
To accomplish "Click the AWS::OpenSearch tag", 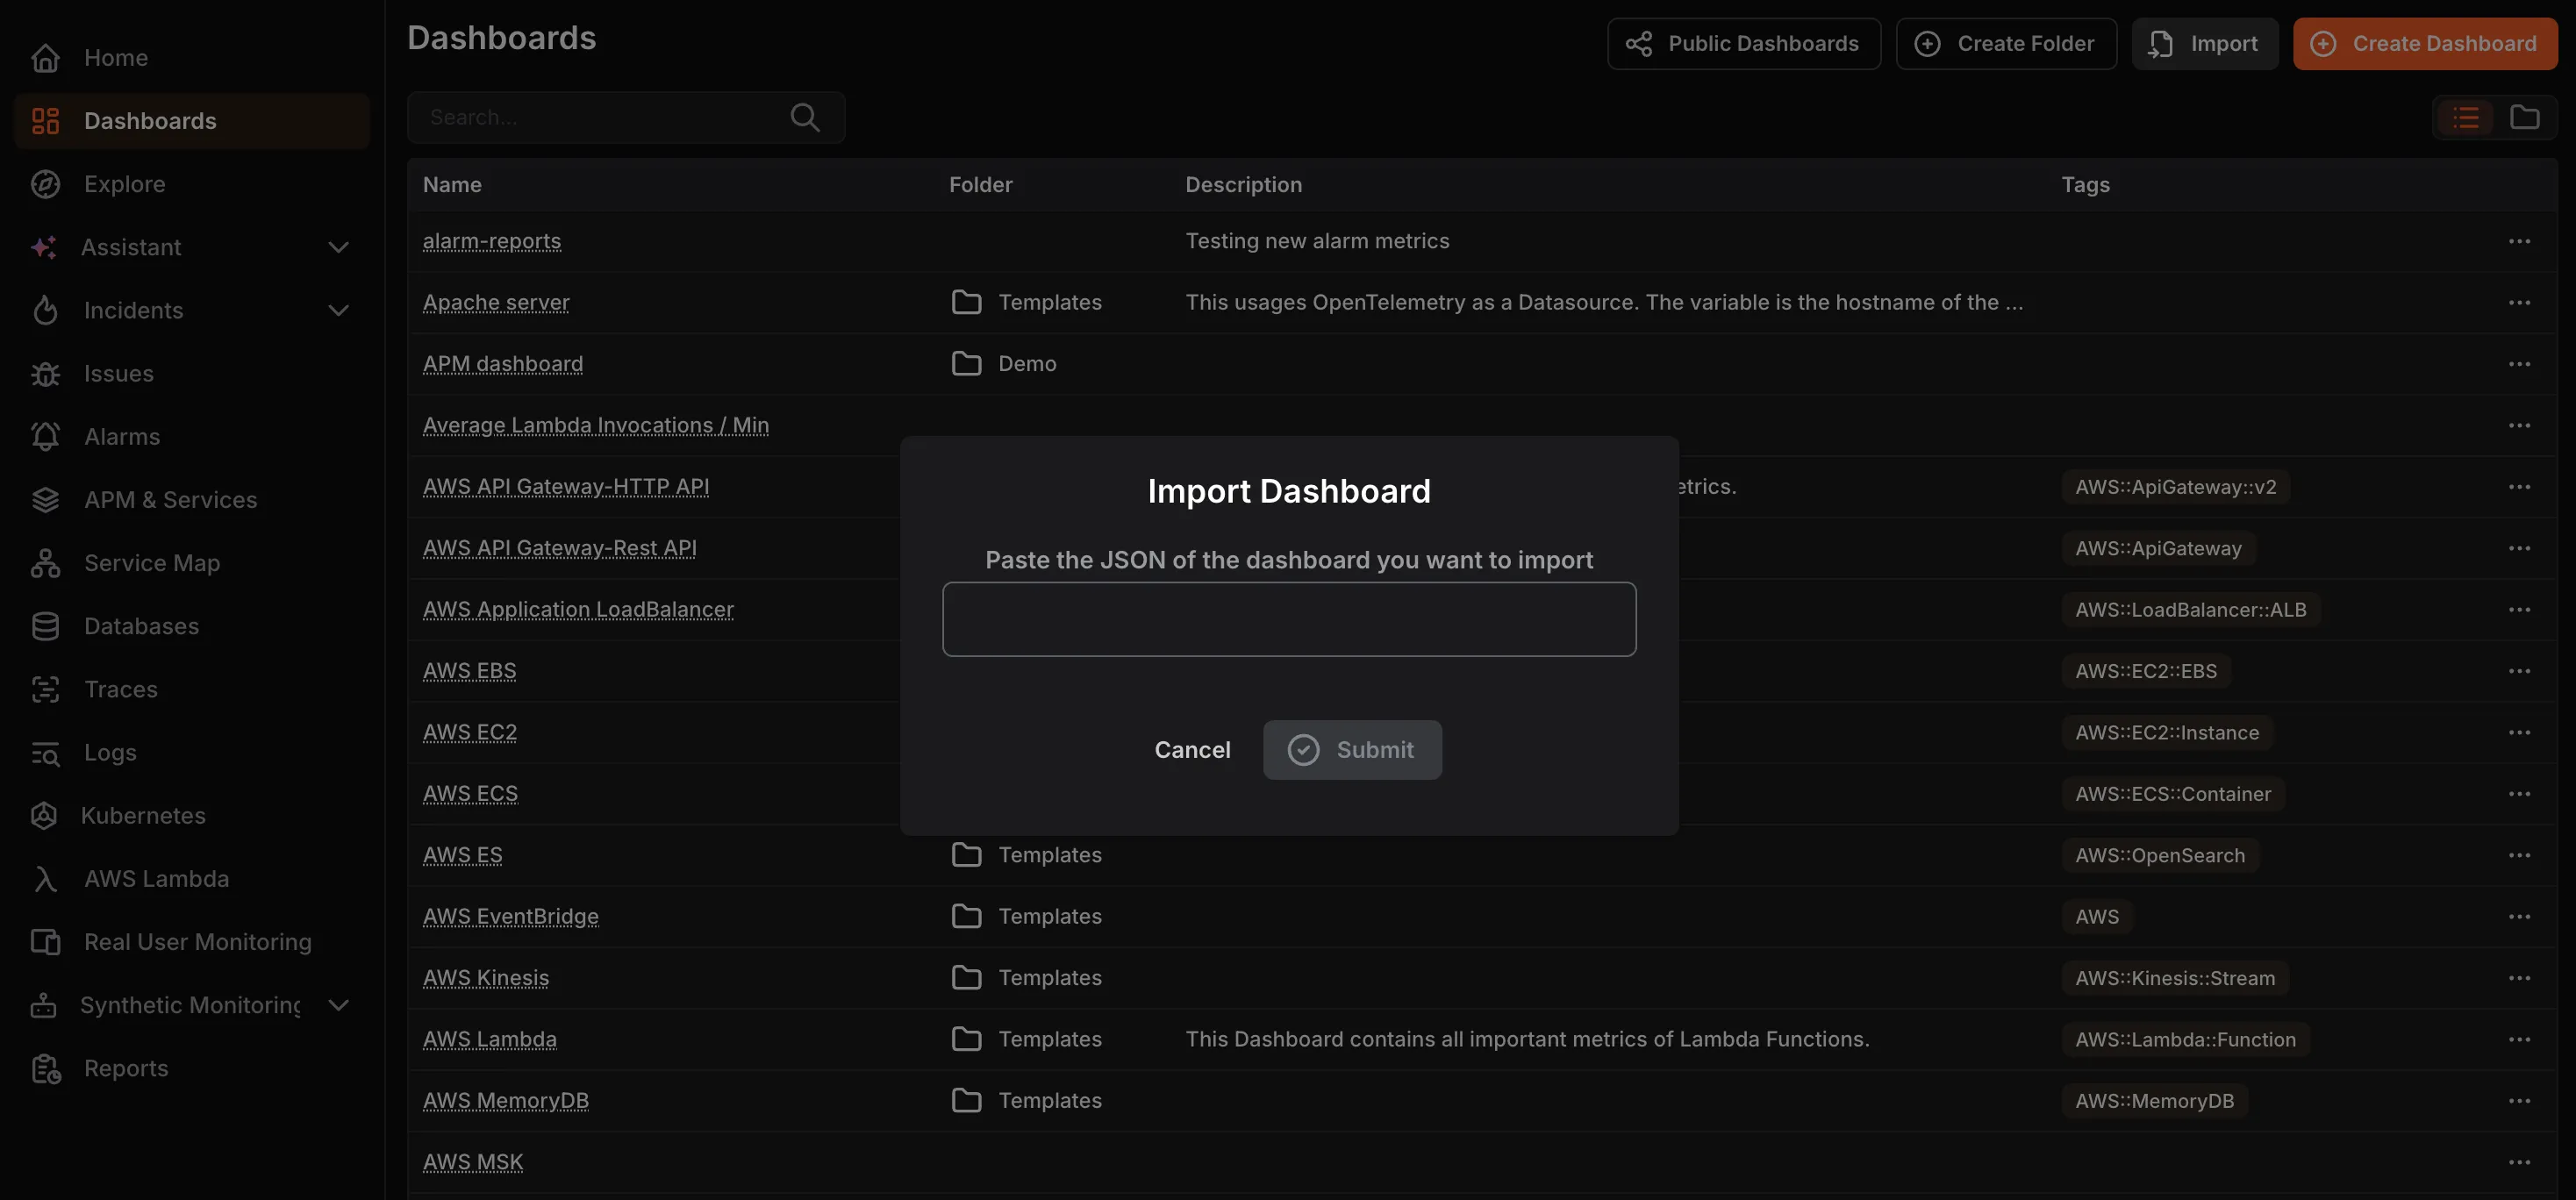I will point(2160,855).
